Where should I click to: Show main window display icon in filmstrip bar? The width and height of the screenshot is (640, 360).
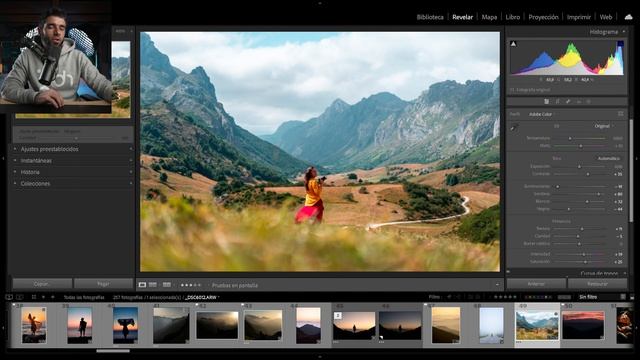pyautogui.click(x=9, y=297)
